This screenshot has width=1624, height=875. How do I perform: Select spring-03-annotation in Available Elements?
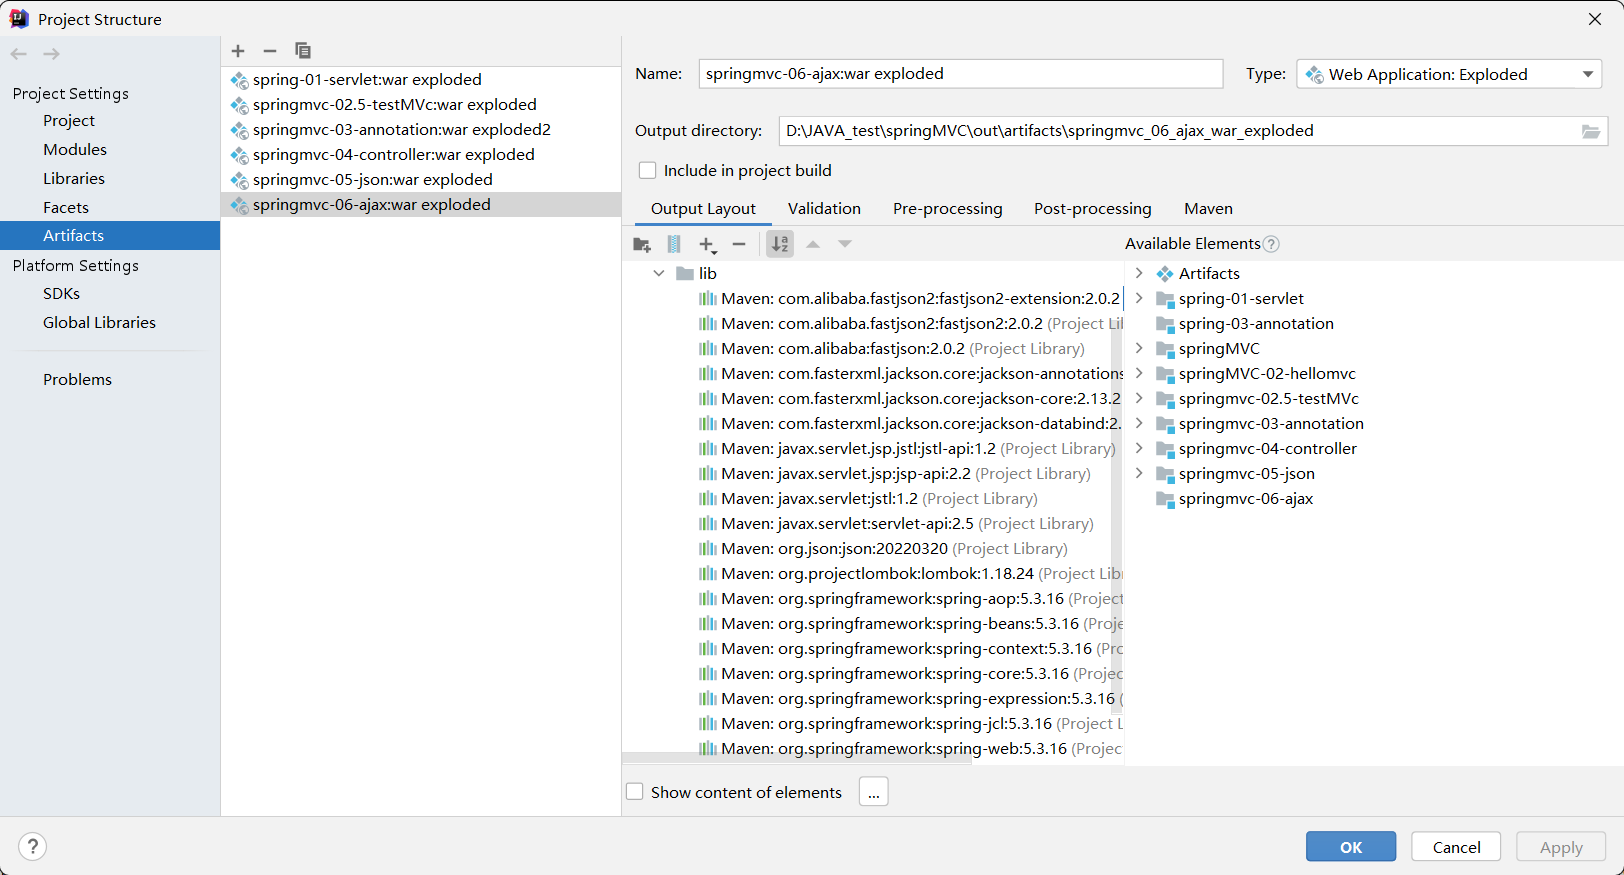(1245, 324)
